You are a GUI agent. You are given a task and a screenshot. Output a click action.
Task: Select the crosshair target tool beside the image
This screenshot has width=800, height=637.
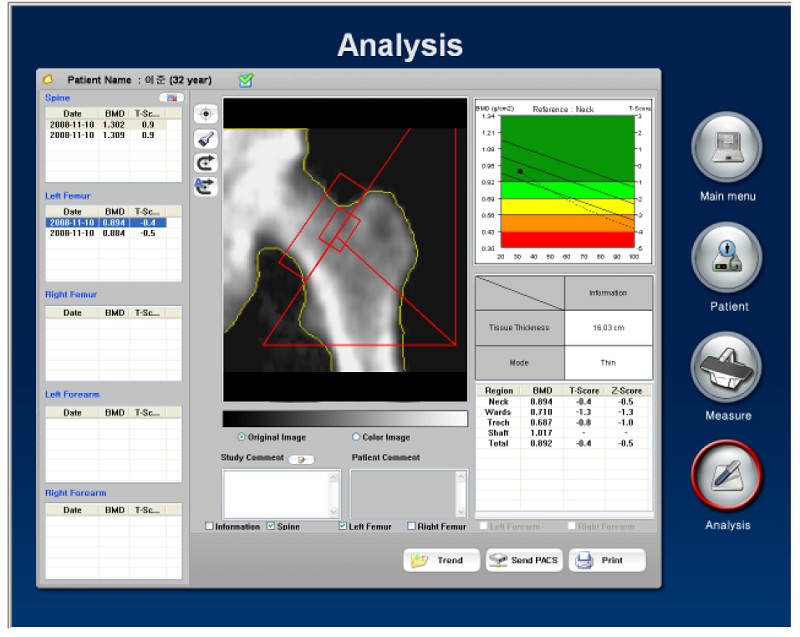205,115
